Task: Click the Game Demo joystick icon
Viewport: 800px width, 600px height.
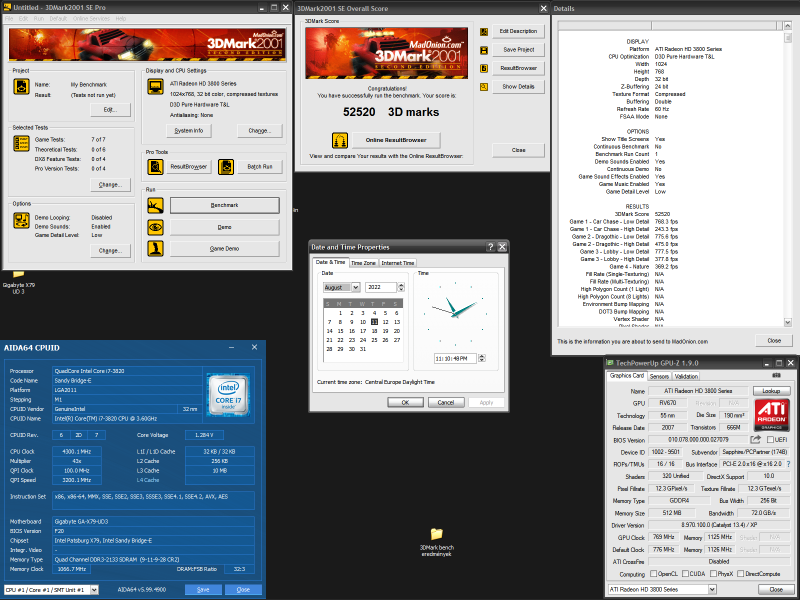Action: click(156, 248)
